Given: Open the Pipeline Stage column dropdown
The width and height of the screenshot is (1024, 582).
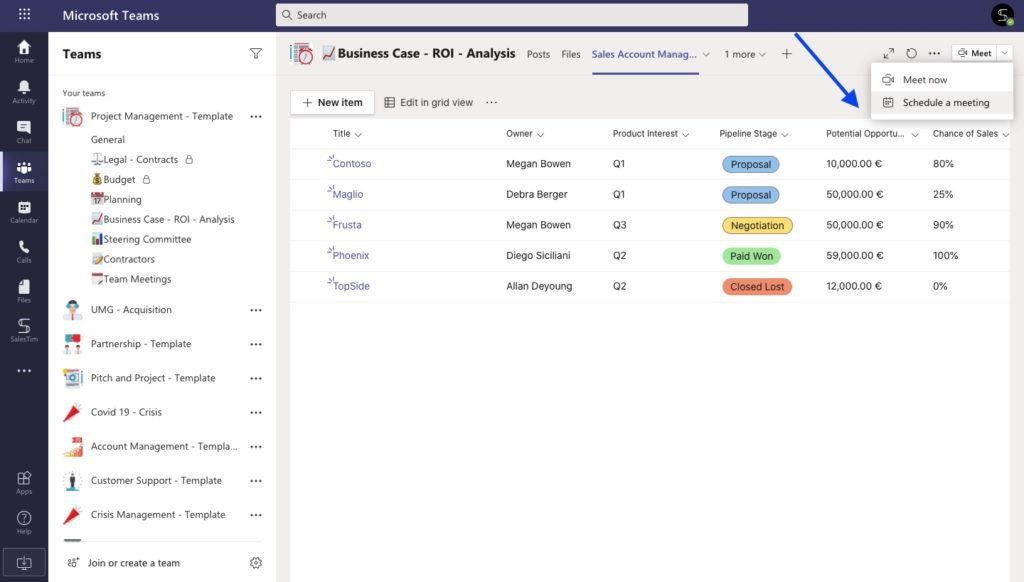Looking at the screenshot, I should click(x=785, y=135).
